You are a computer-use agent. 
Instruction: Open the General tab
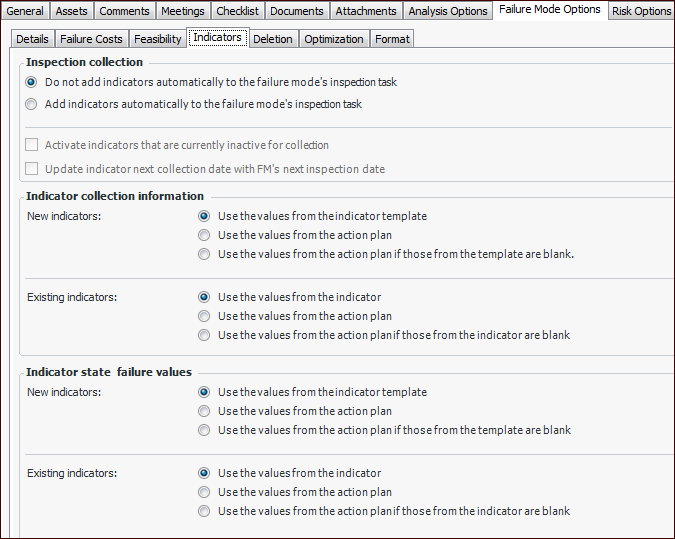(x=25, y=11)
